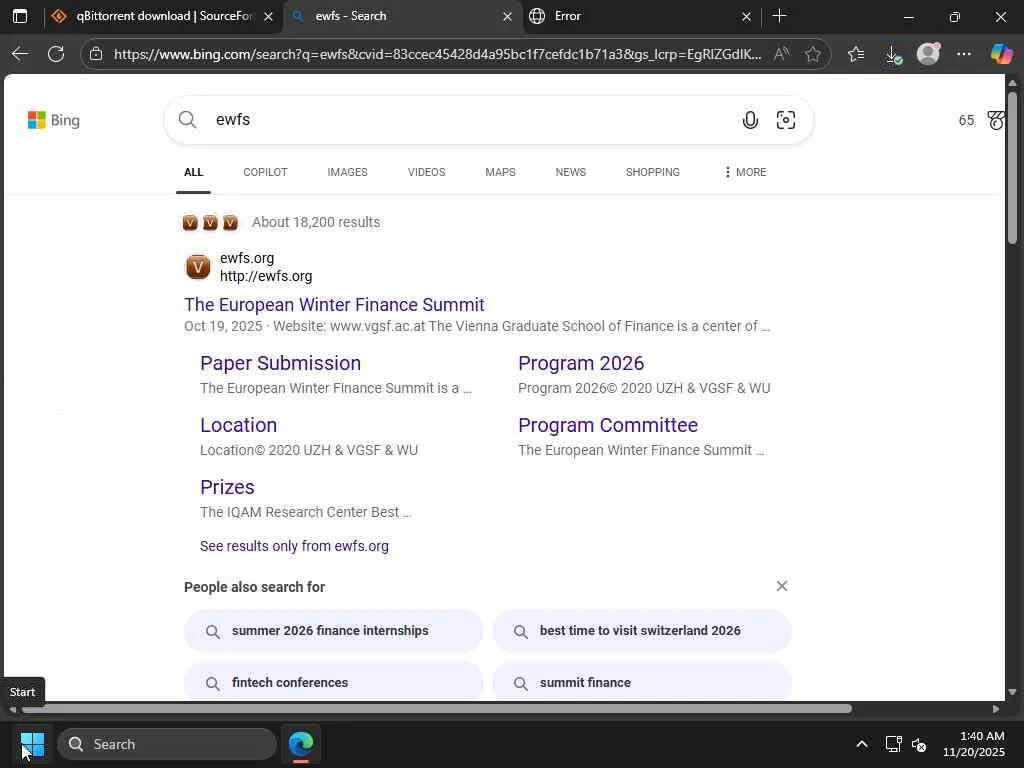Reload the page with the refresh icon
The height and width of the screenshot is (768, 1024).
click(56, 54)
